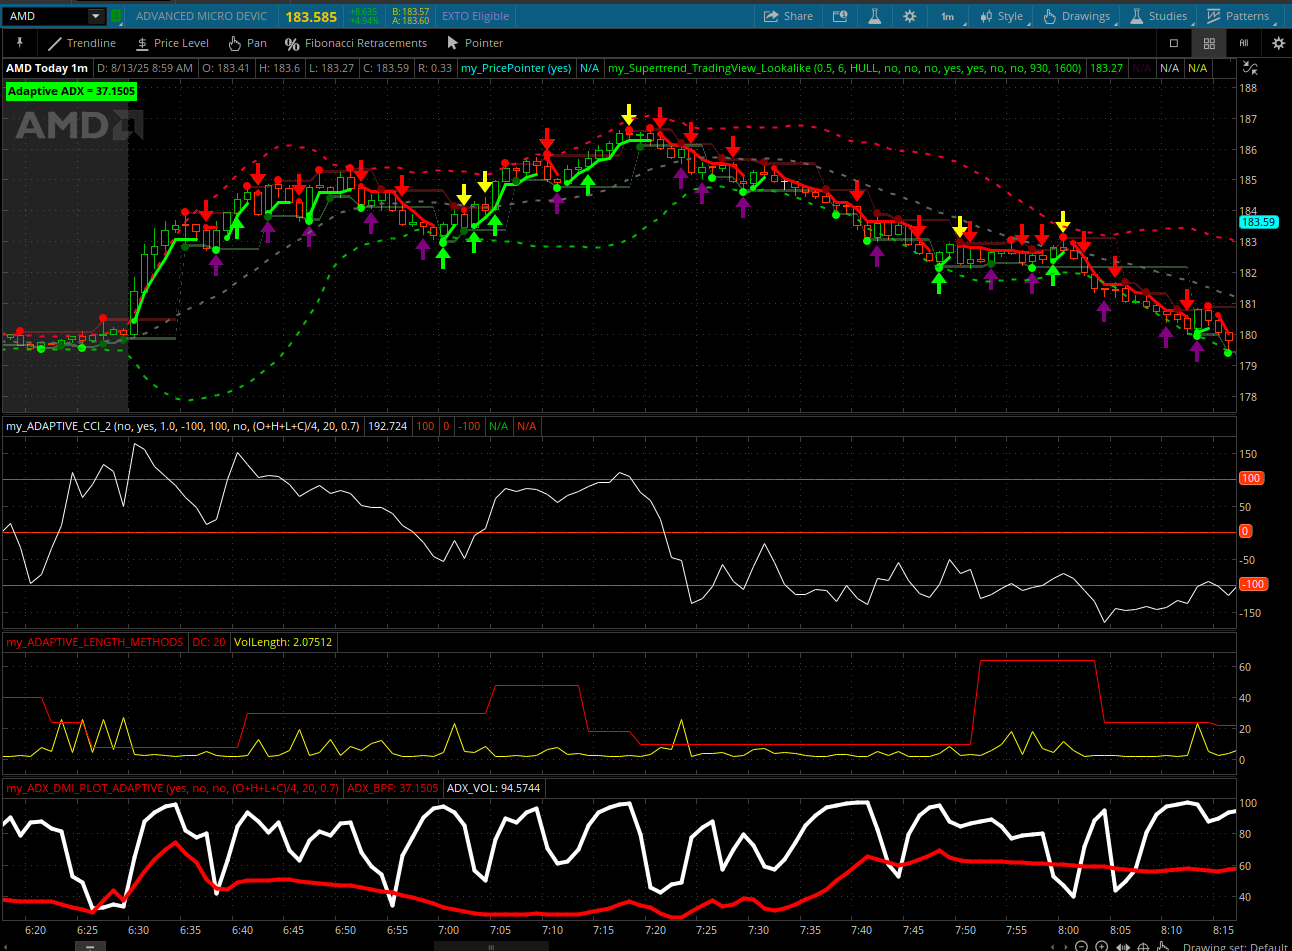This screenshot has width=1292, height=951.
Task: Click the crosshair icon in bottom bar
Action: click(1143, 946)
